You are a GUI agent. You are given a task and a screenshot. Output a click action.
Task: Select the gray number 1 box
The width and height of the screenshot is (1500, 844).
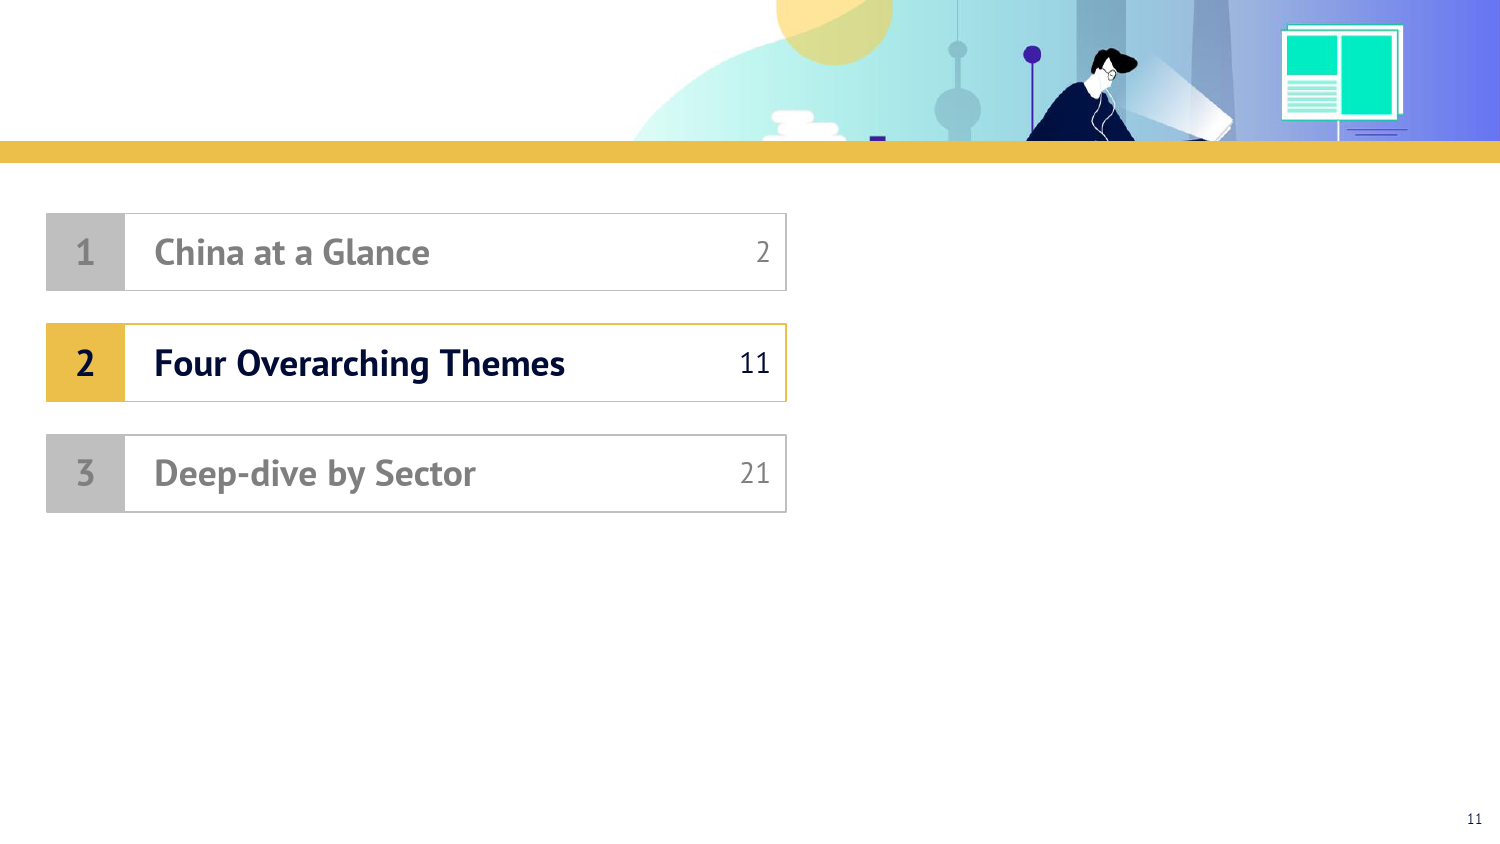pyautogui.click(x=85, y=252)
